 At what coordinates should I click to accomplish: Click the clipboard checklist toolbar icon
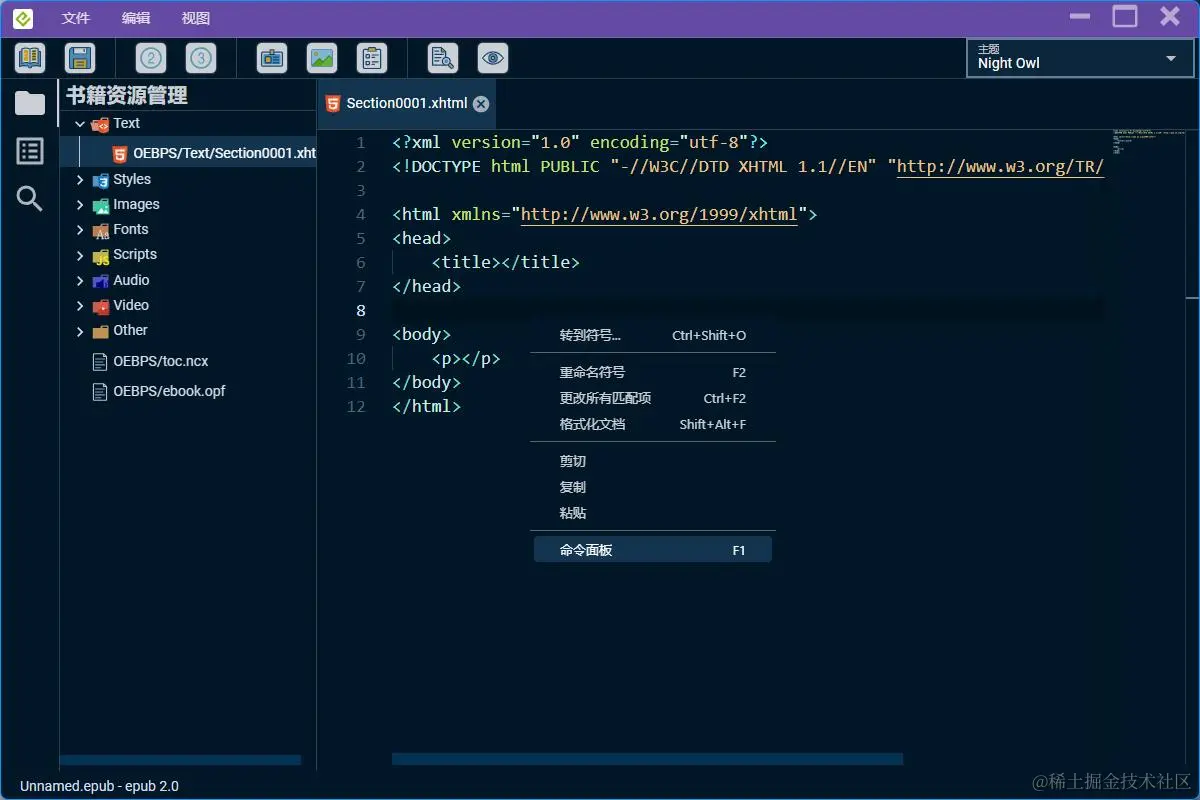tap(372, 58)
